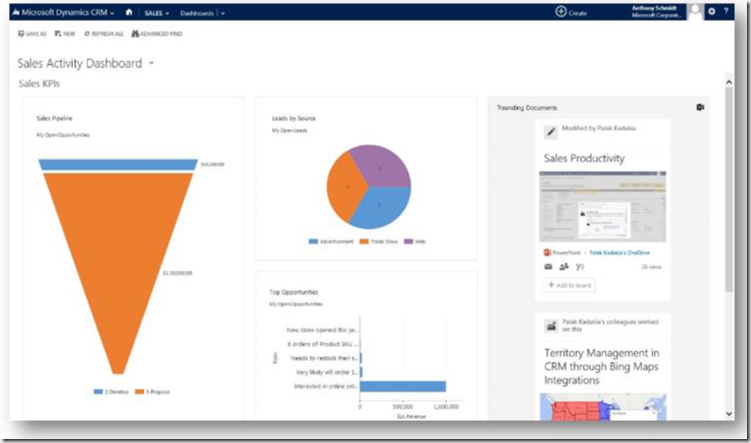Click the New dashboard command
This screenshot has width=751, height=443.
pyautogui.click(x=65, y=34)
